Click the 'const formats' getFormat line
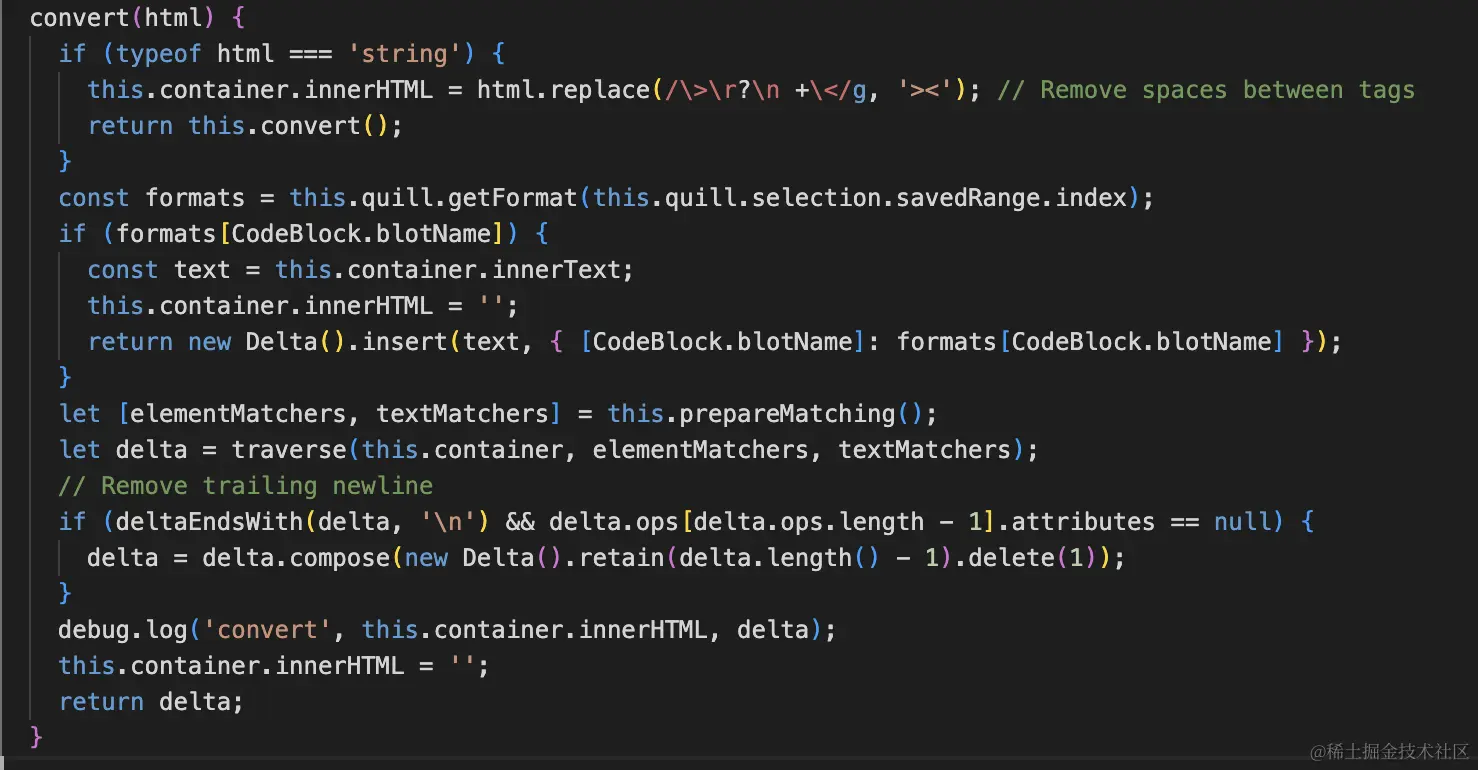The image size is (1478, 770). point(606,198)
